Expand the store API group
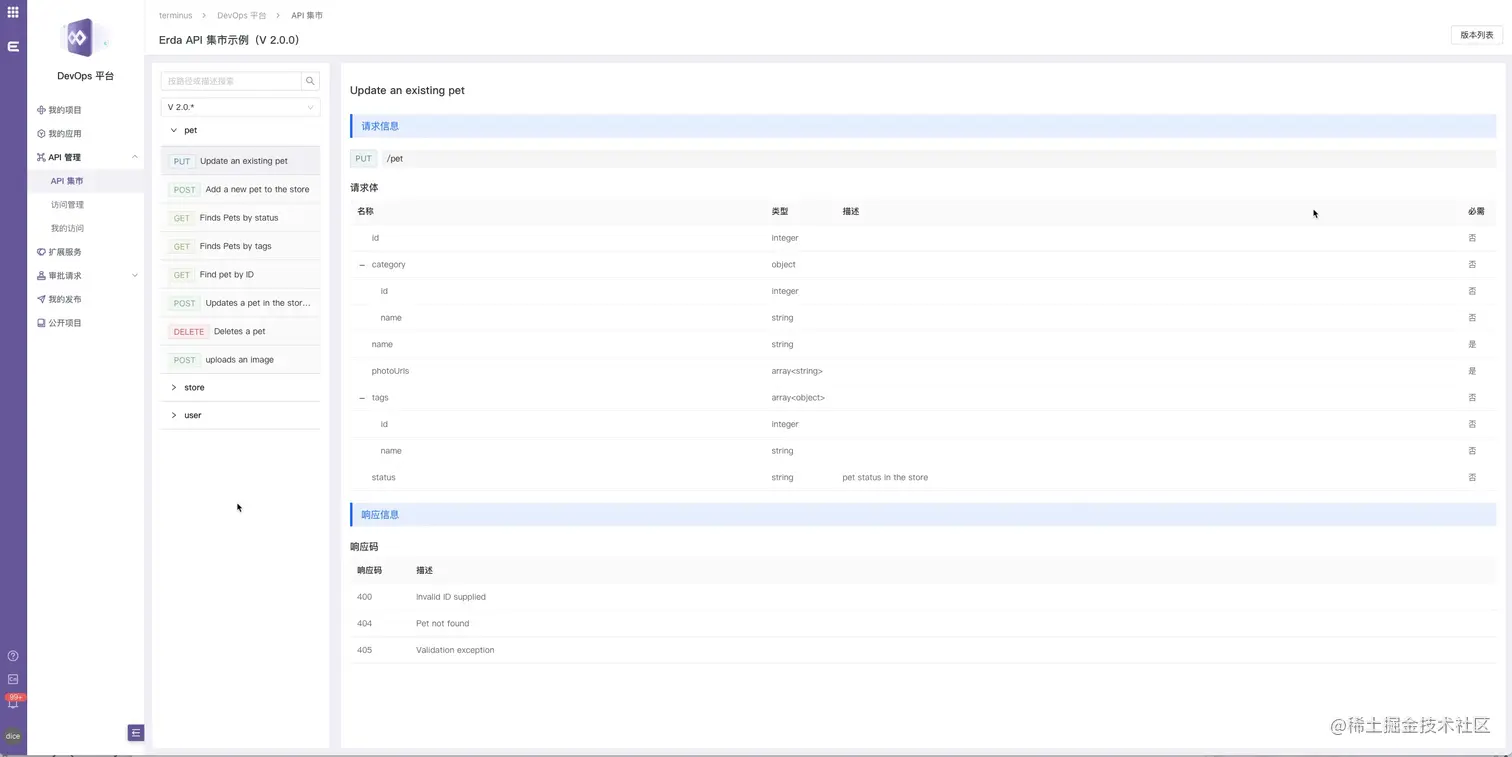 174,388
